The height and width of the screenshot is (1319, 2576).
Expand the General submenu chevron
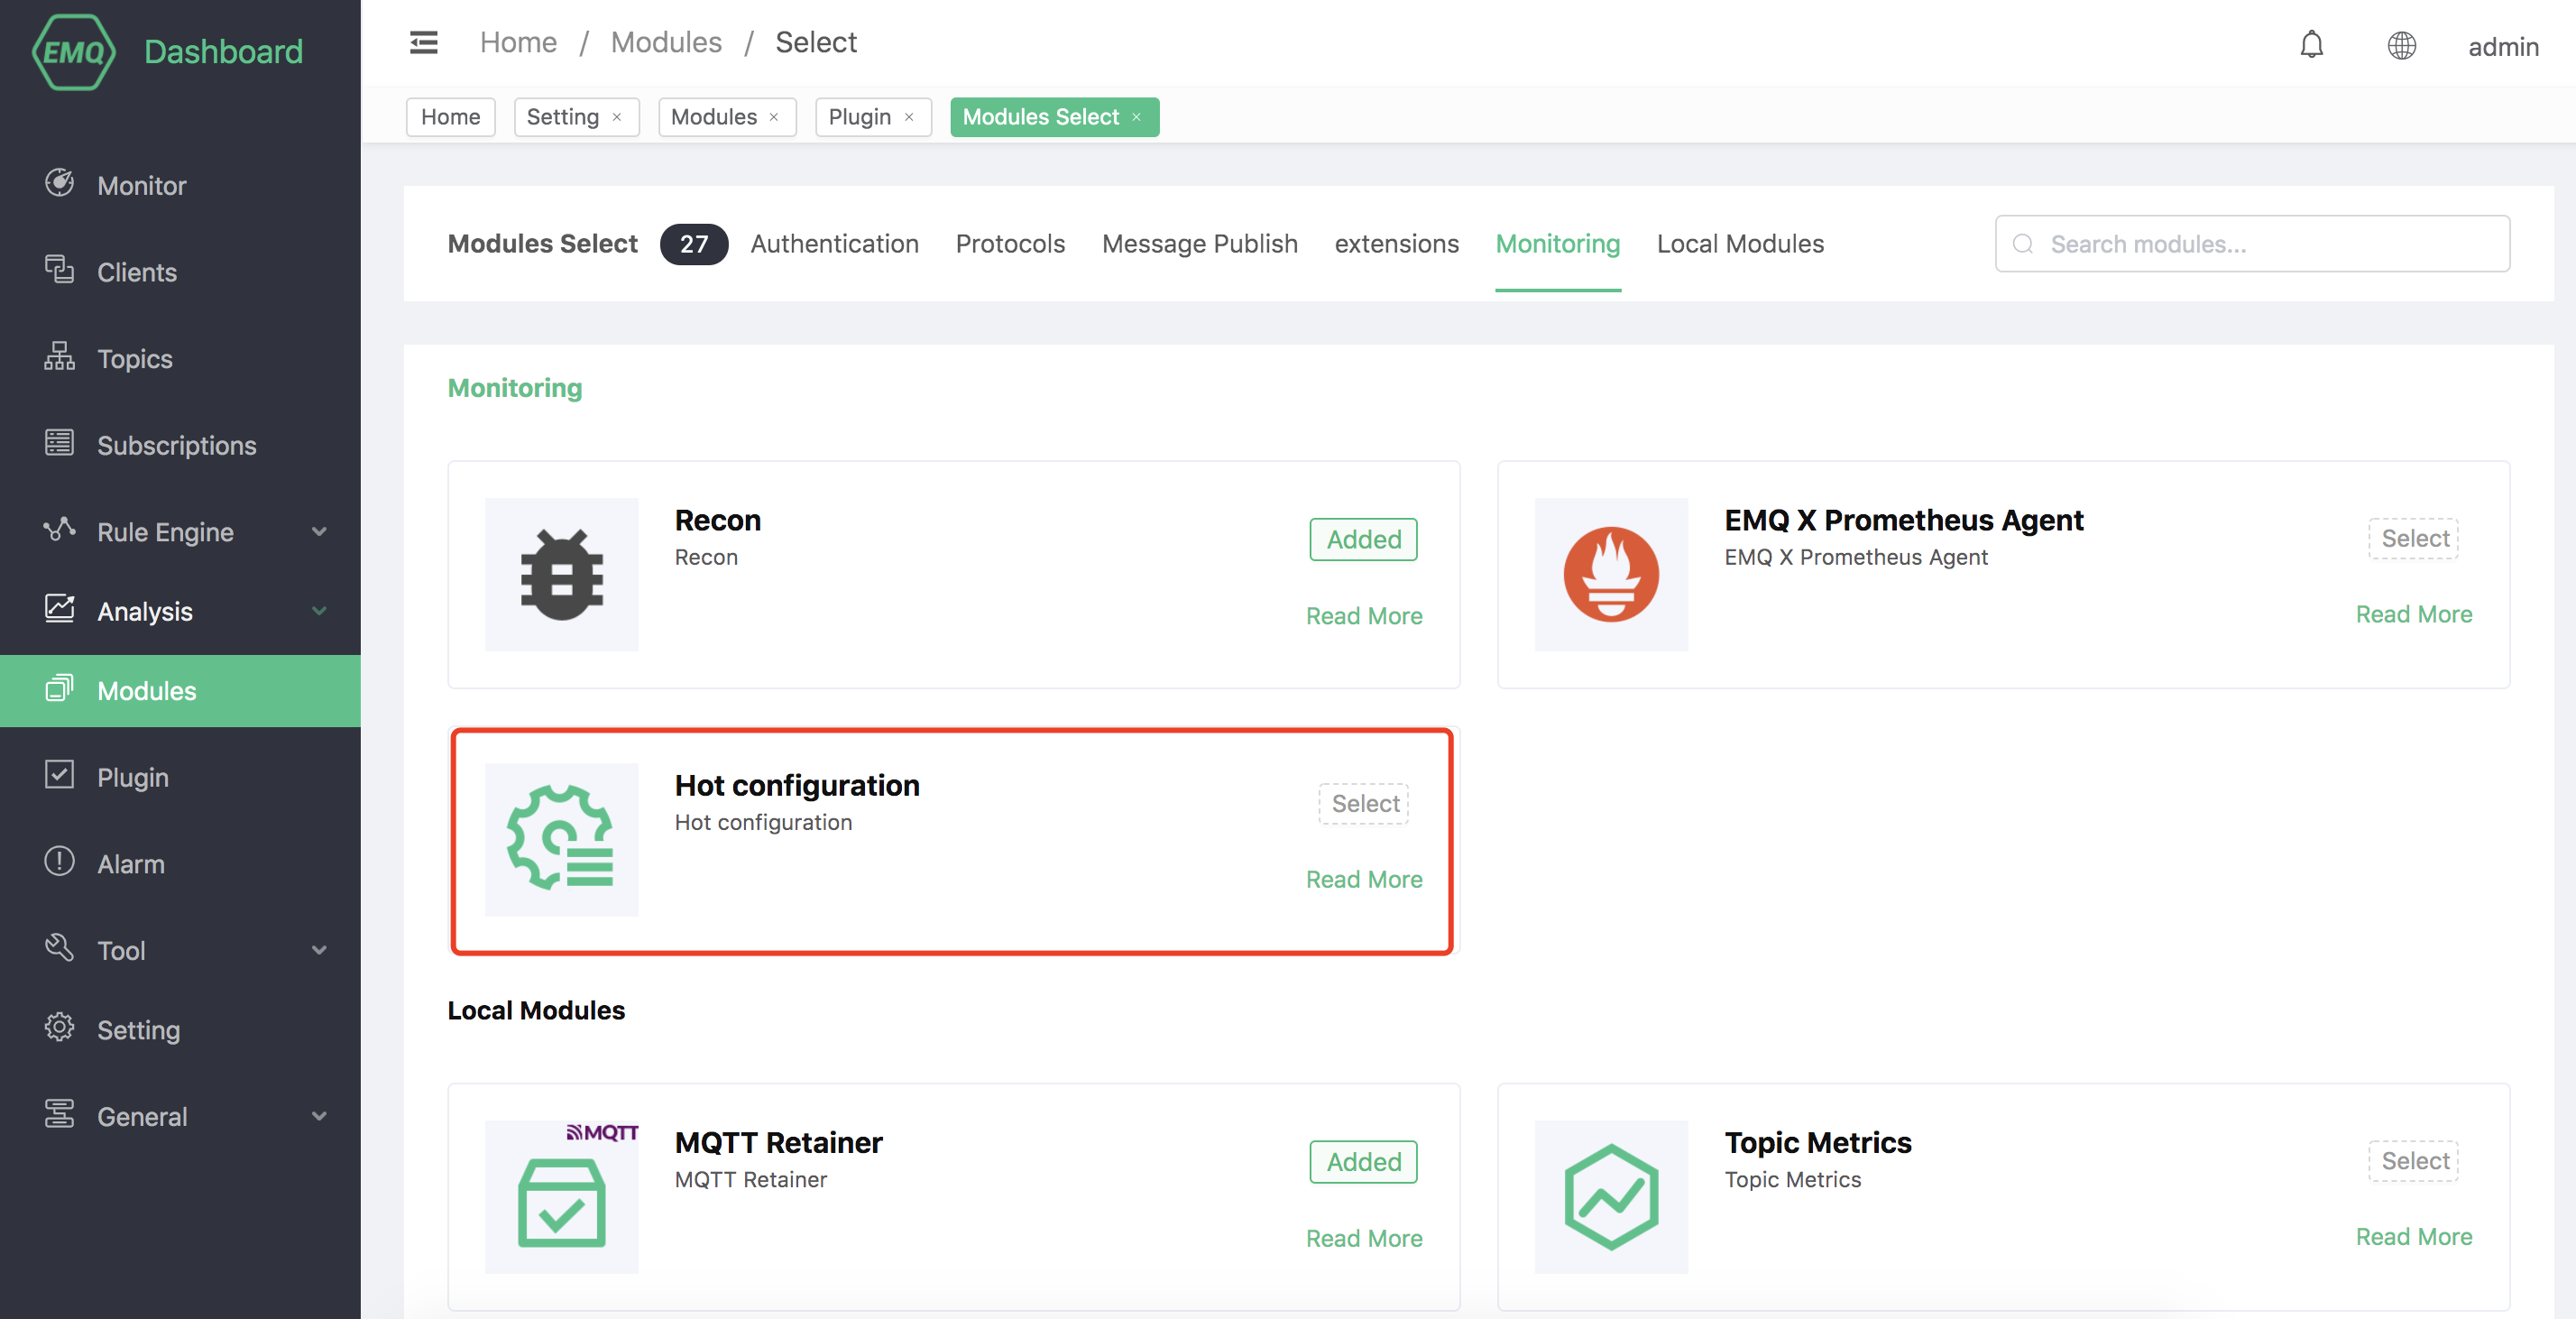319,1116
